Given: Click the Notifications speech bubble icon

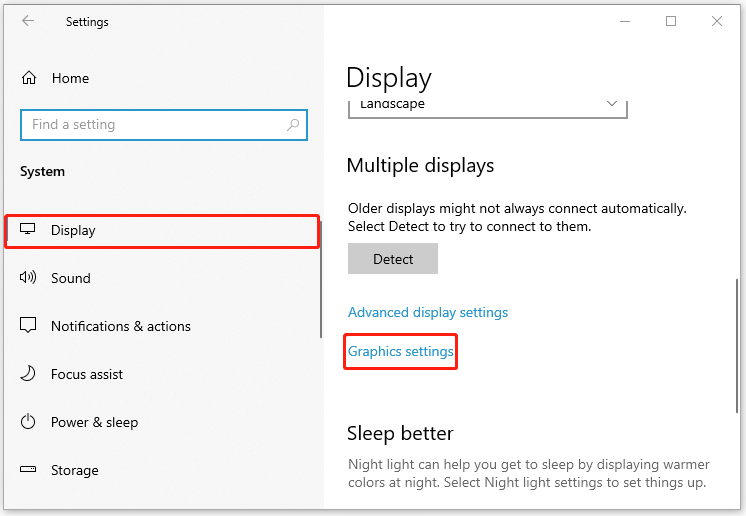Looking at the screenshot, I should pos(28,325).
